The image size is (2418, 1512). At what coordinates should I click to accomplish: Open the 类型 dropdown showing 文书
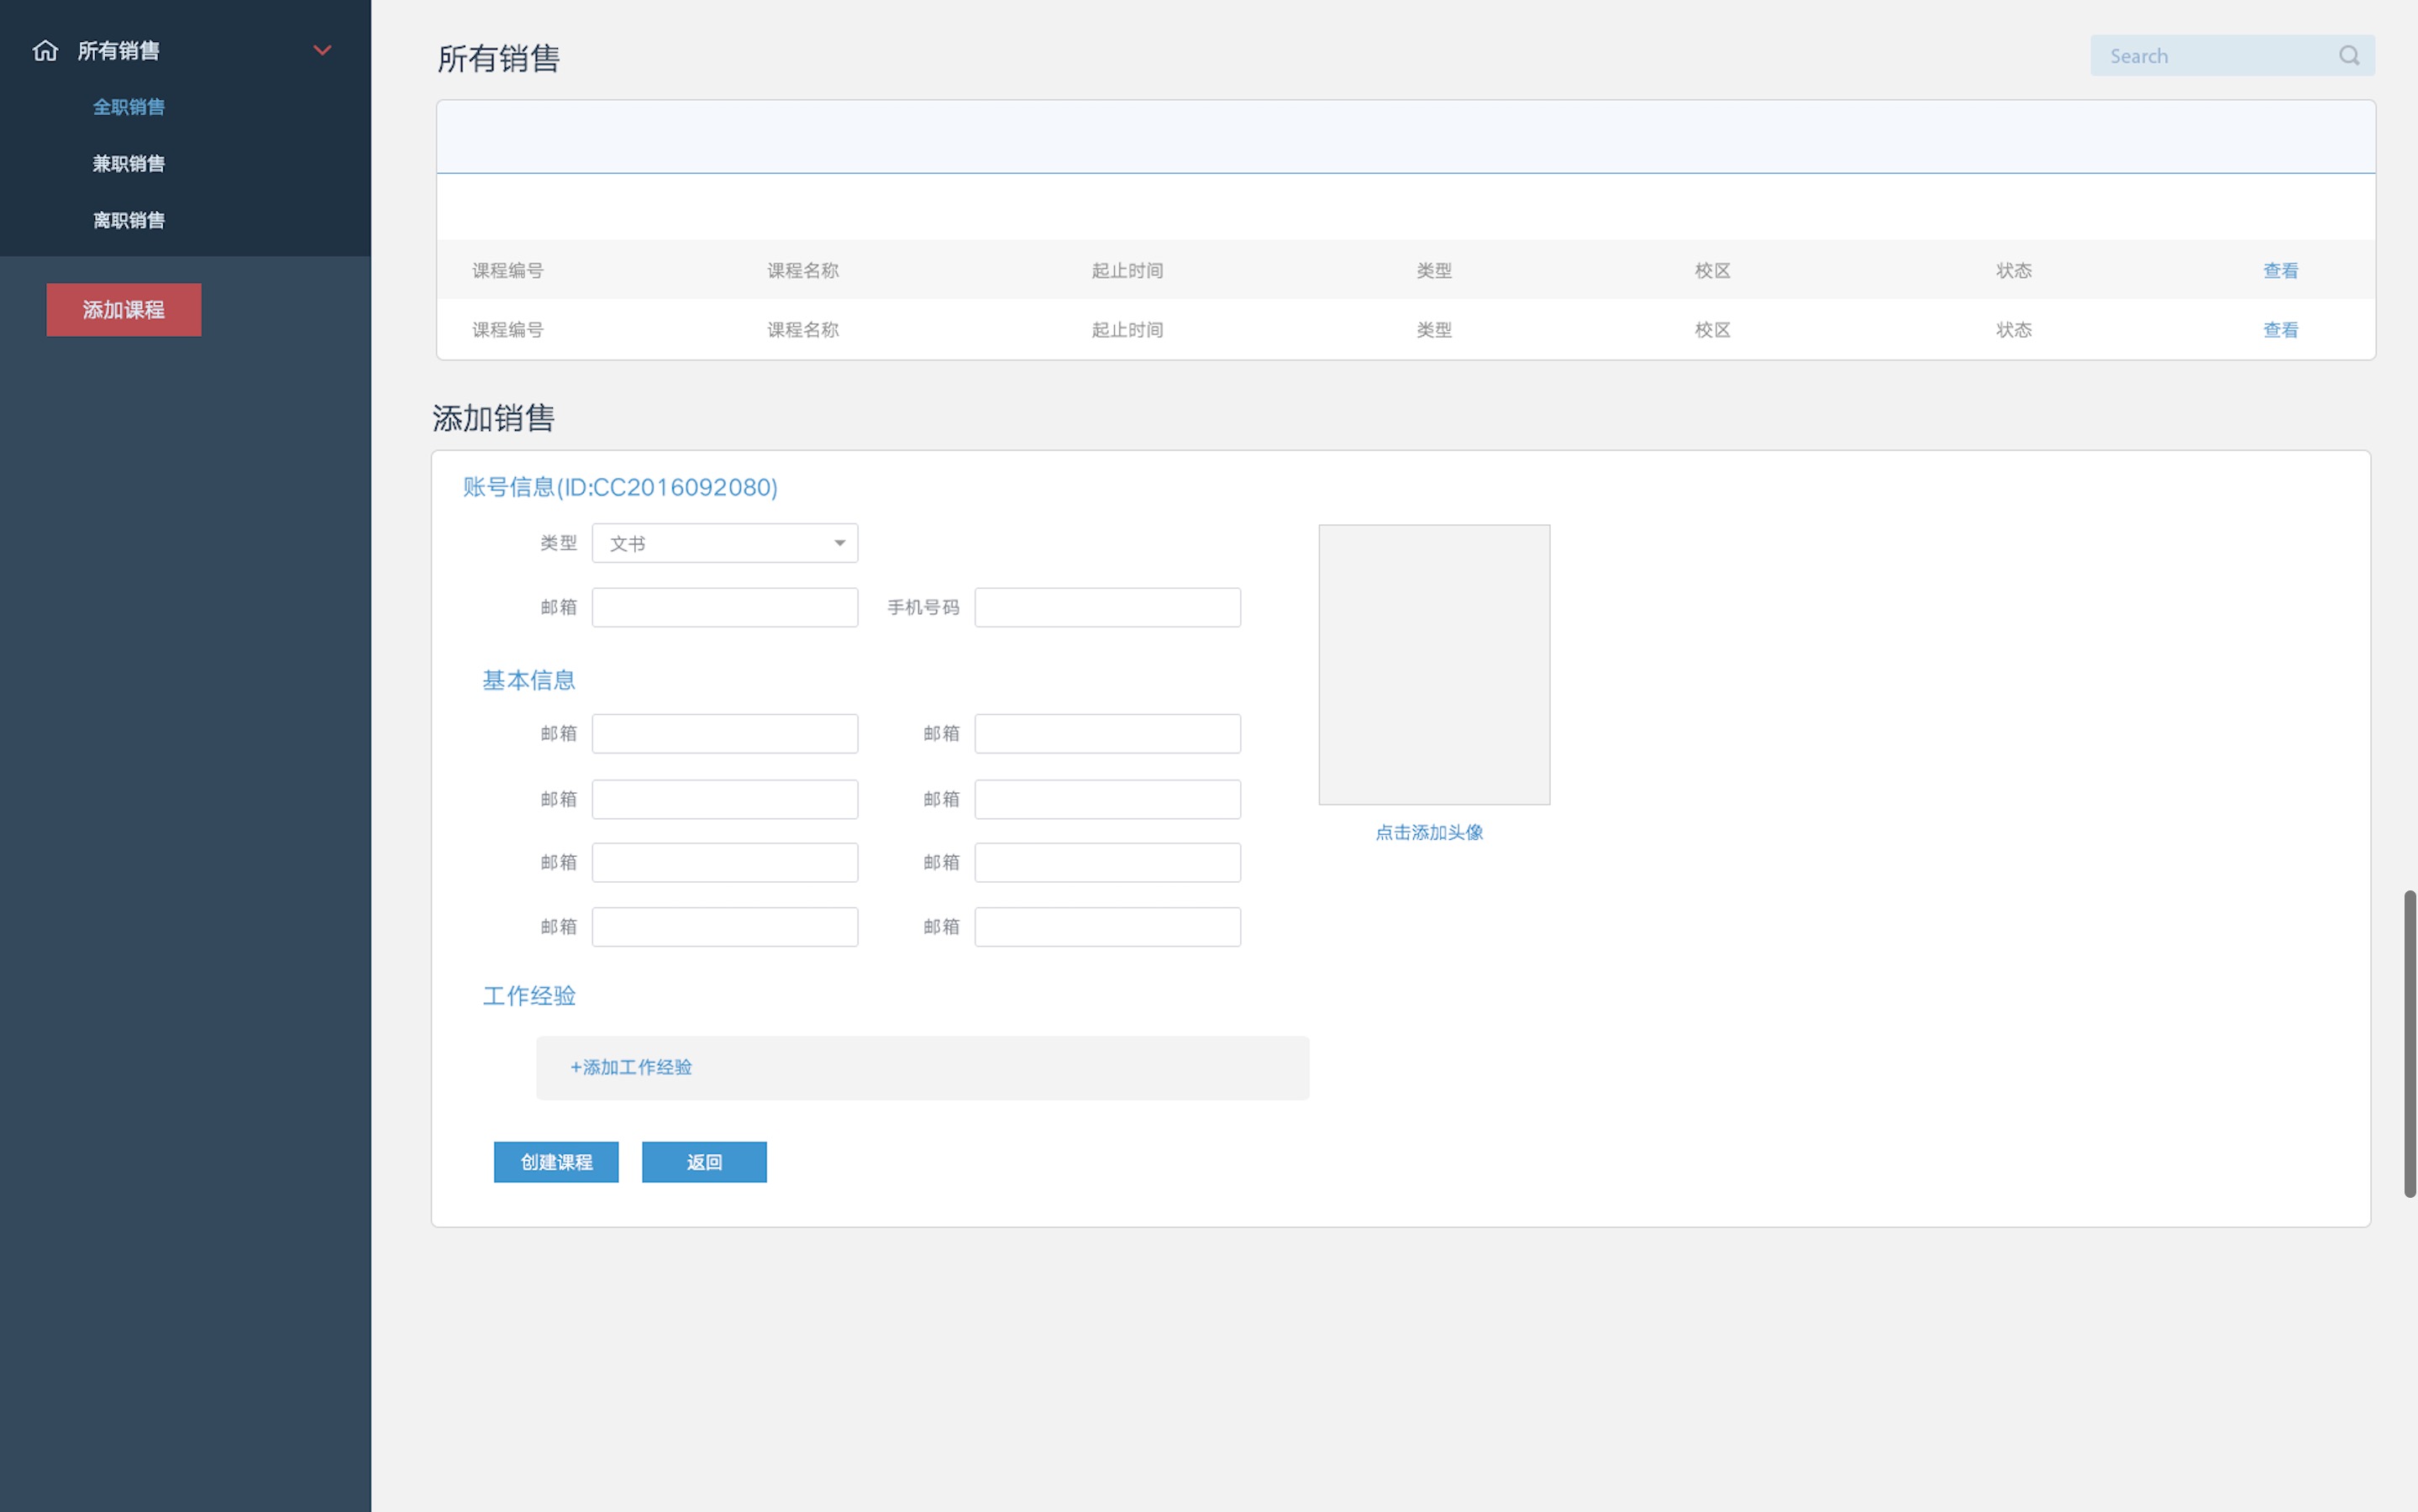[724, 543]
